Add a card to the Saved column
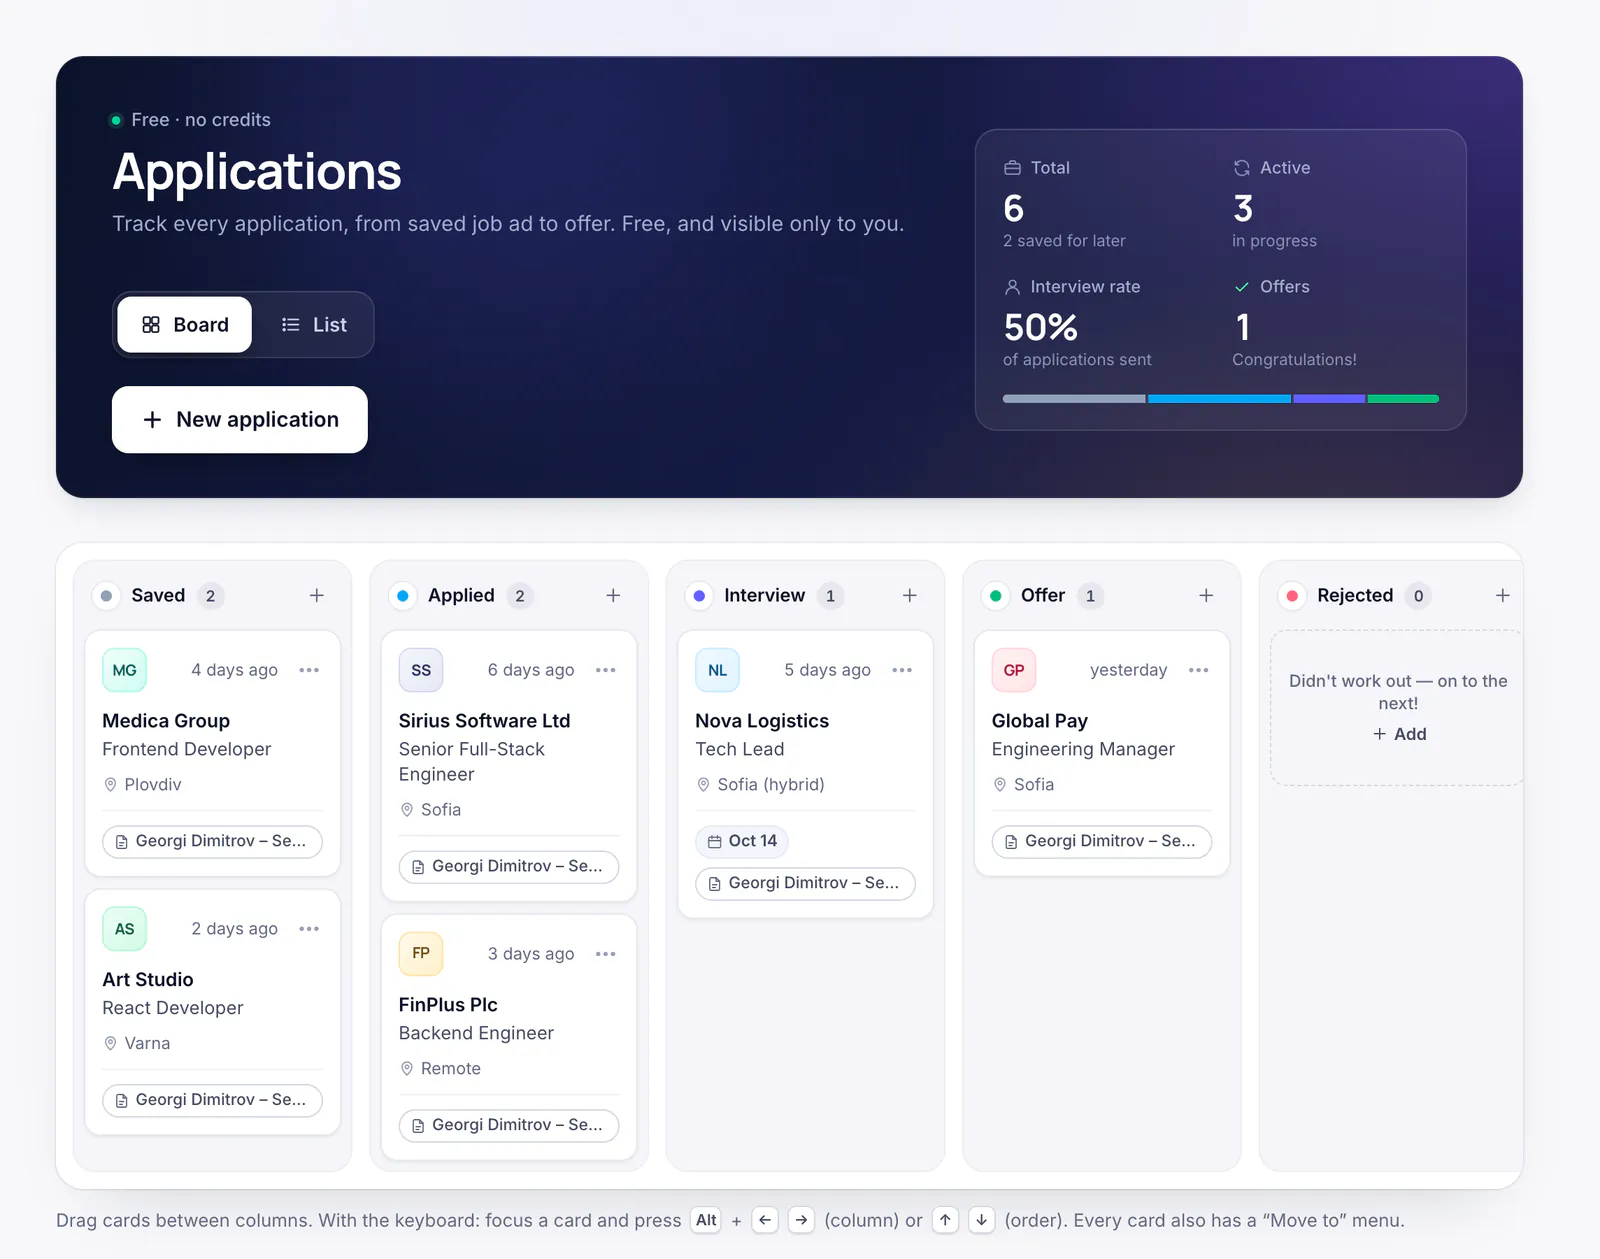Screen dimensions: 1600x1259 coord(316,595)
